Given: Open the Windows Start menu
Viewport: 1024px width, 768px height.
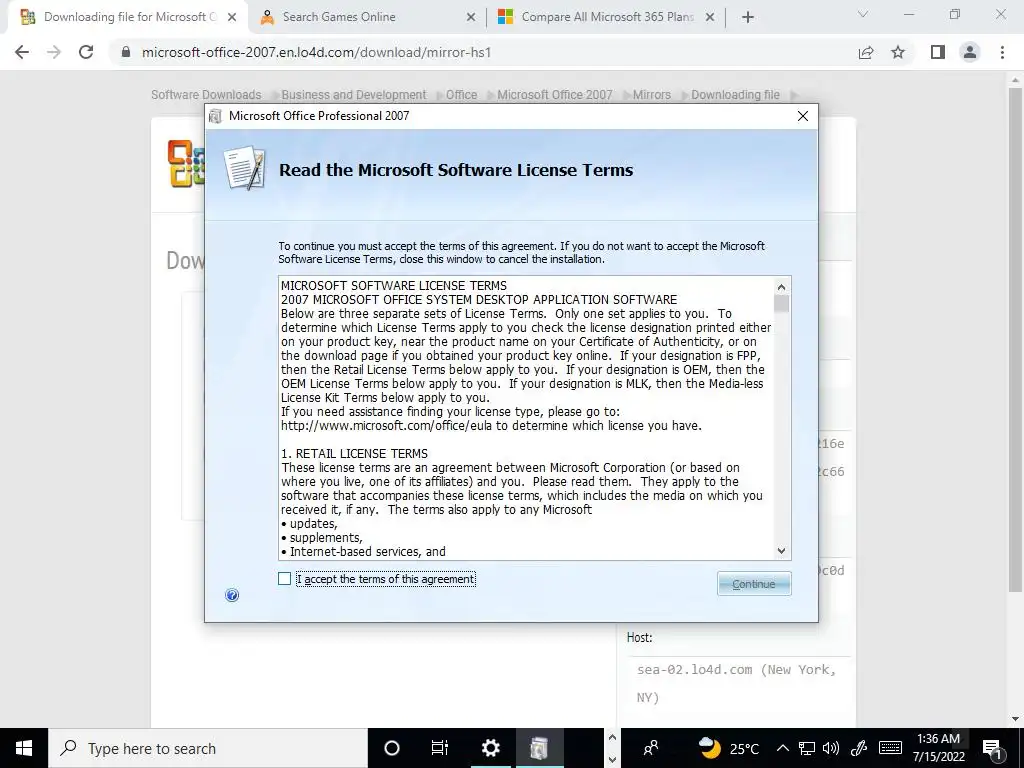Looking at the screenshot, I should click(x=24, y=748).
